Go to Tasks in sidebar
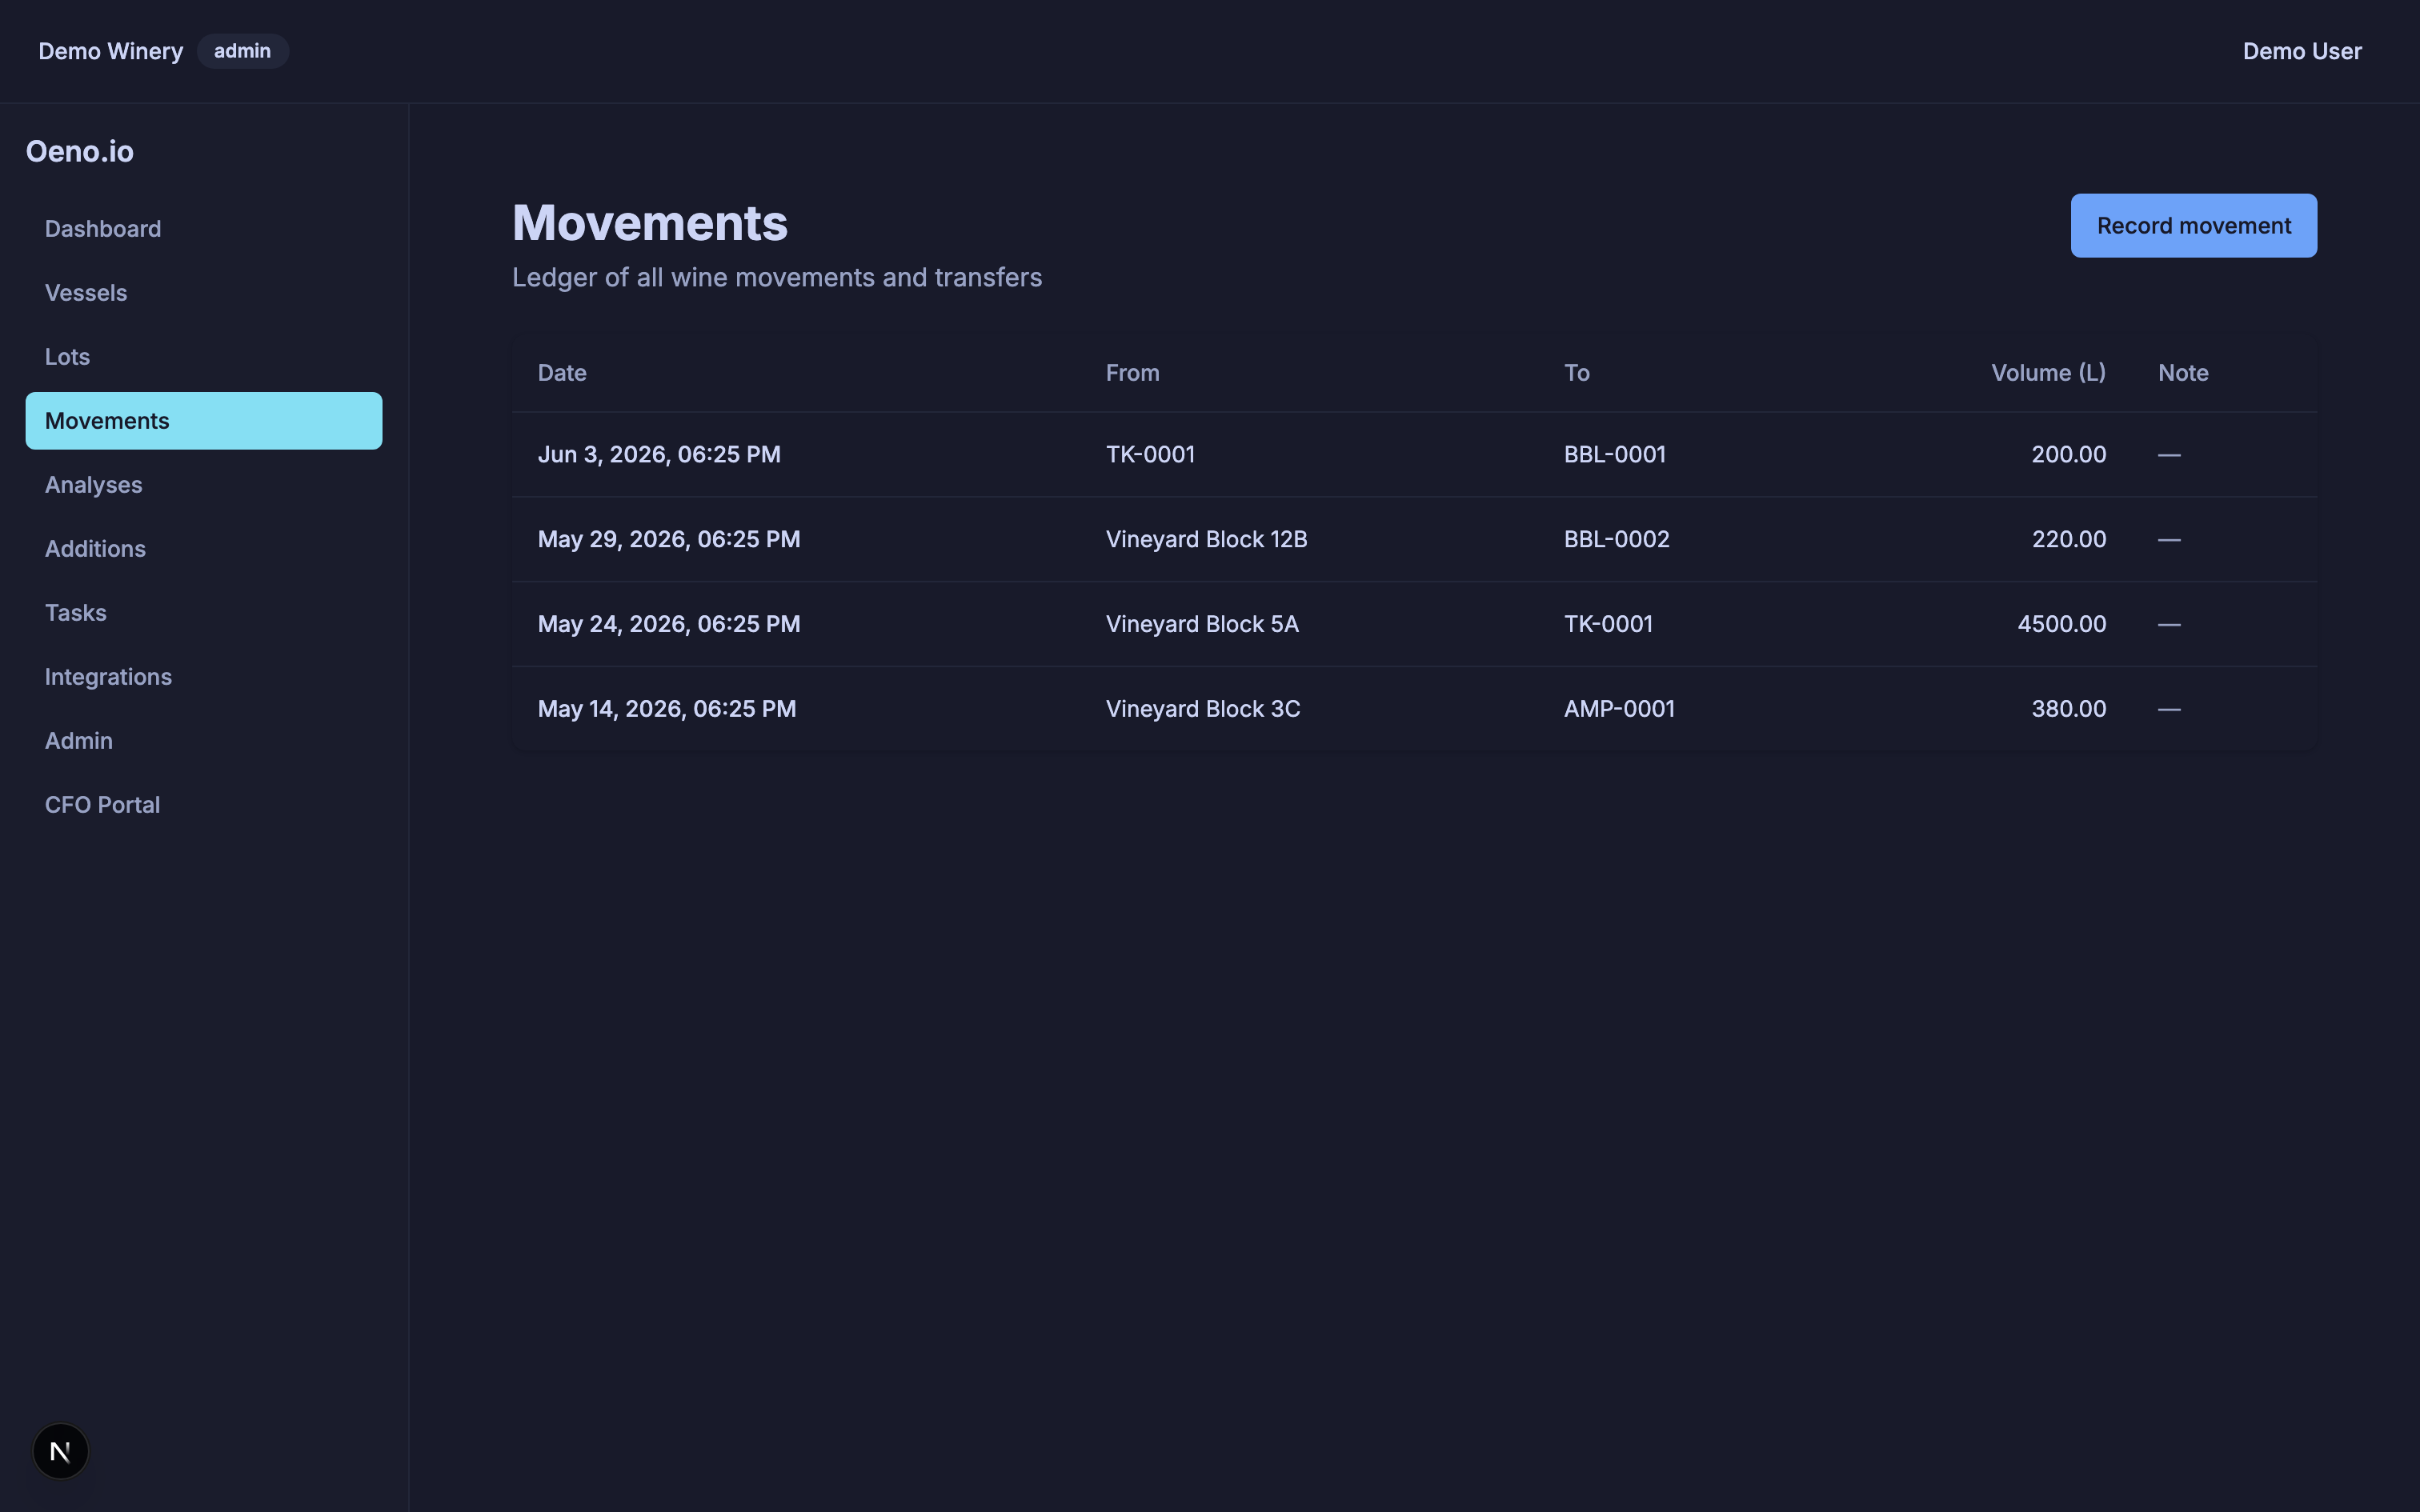 203,613
